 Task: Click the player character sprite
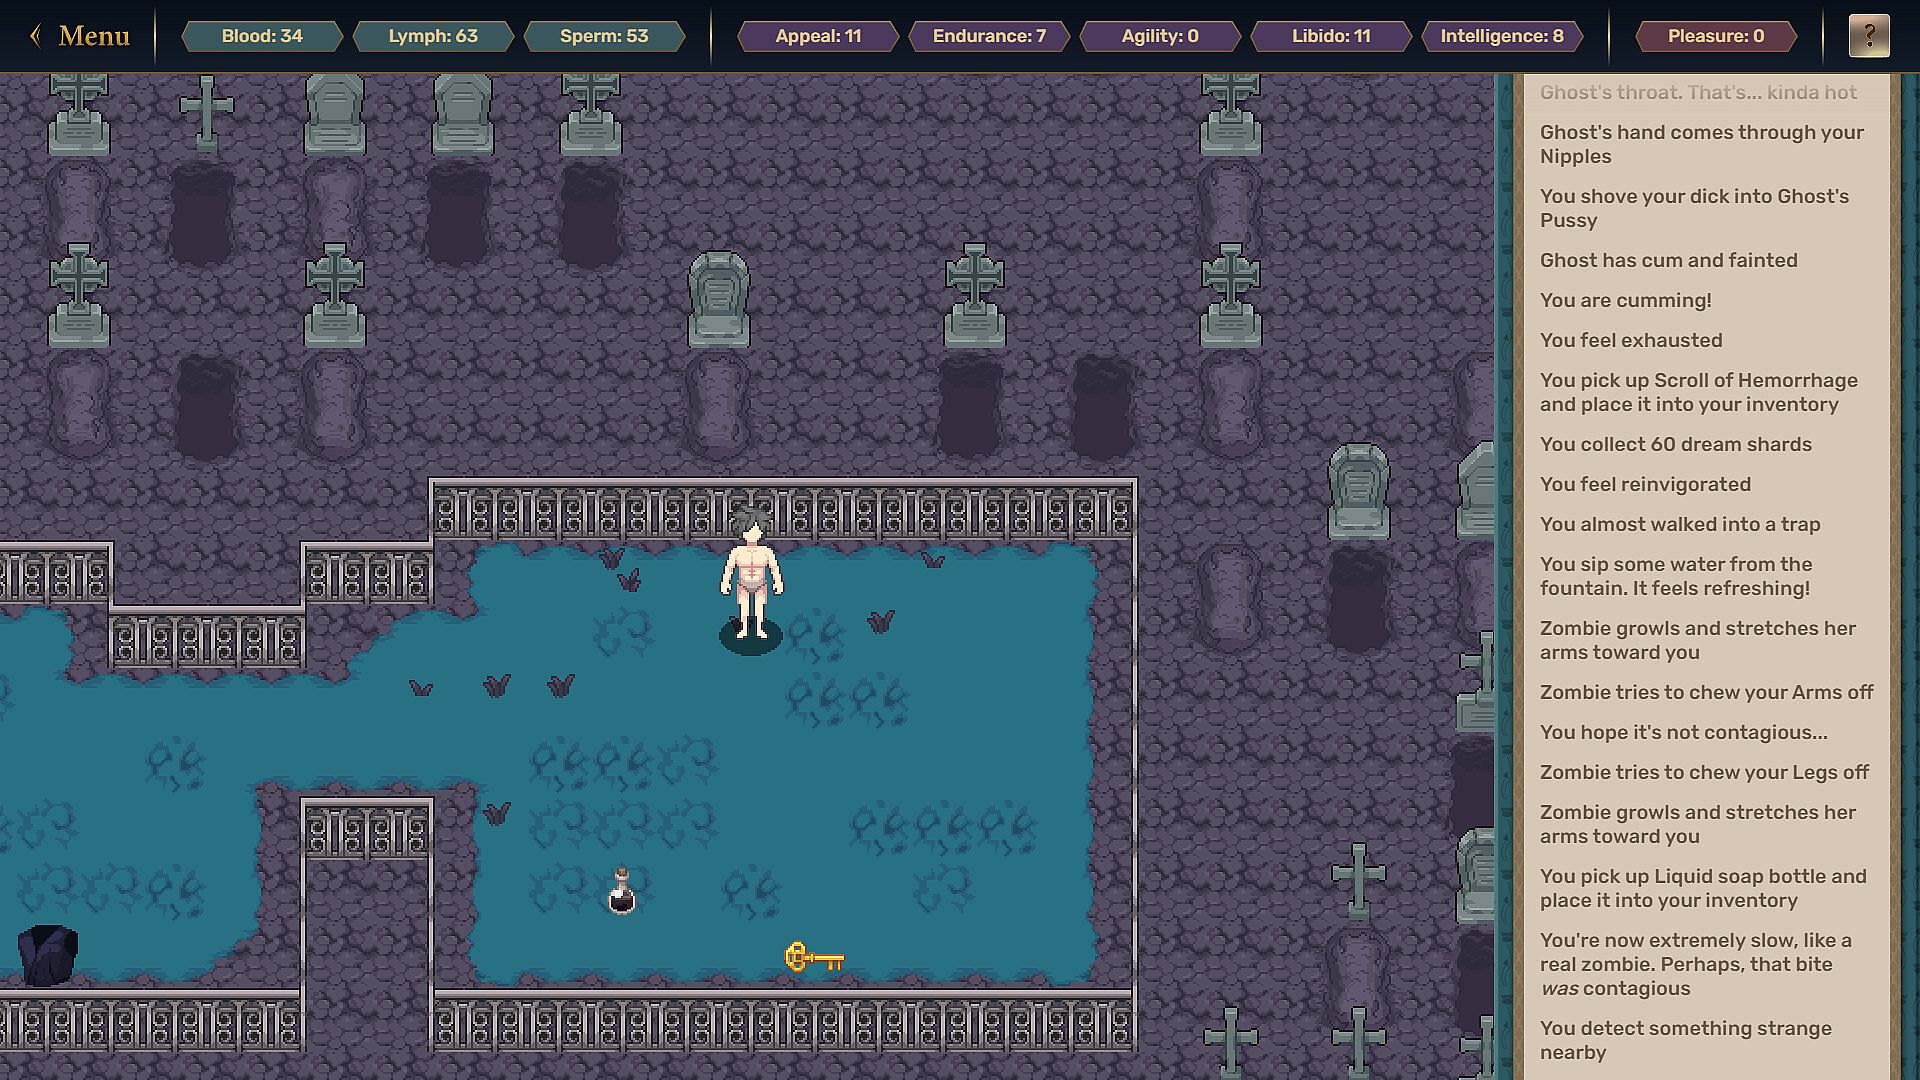click(x=751, y=580)
